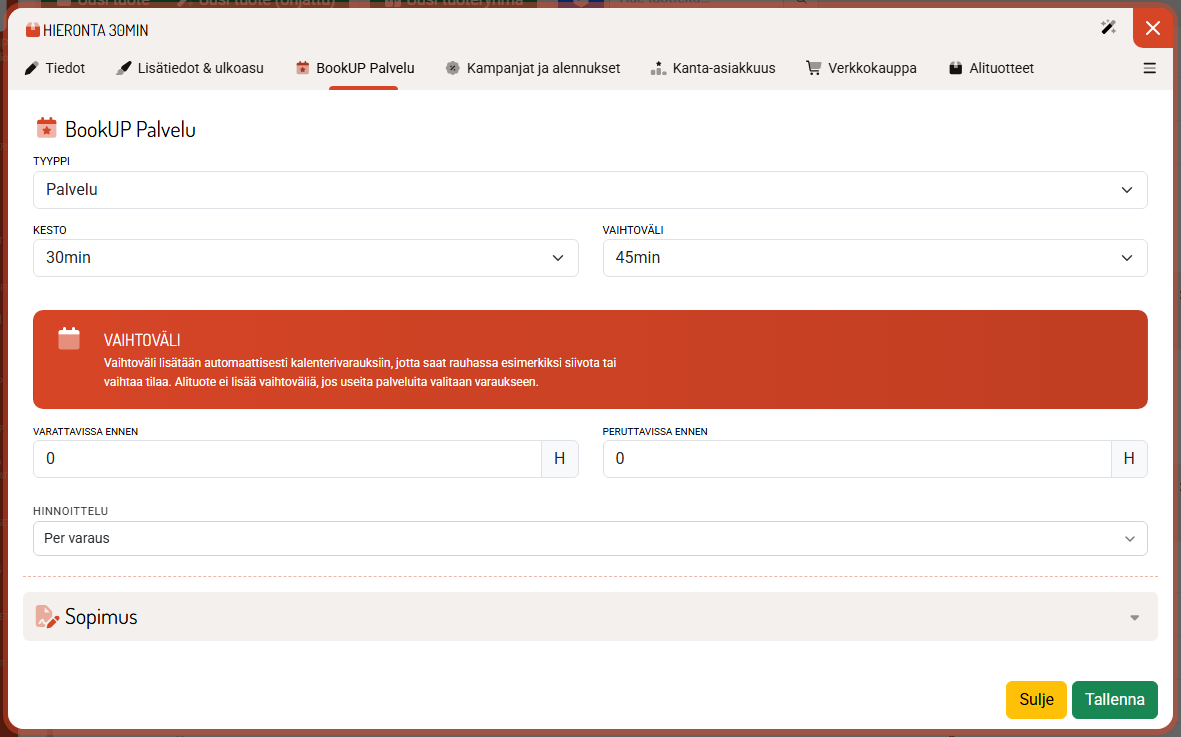Viewport: 1181px width, 737px height.
Task: Open the Hinnoittelu dropdown showing Per varaus
Action: 590,538
